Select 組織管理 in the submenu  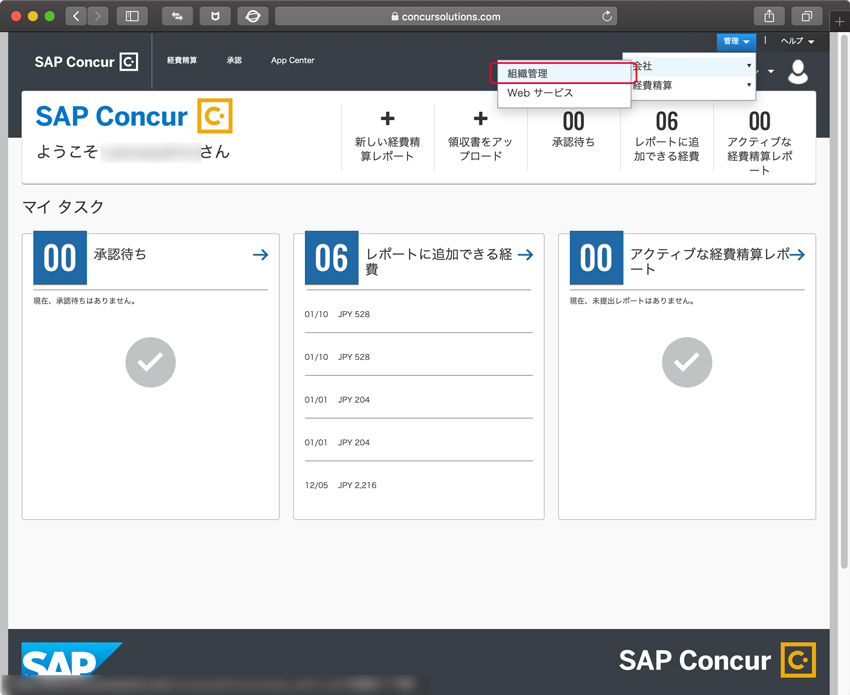[x=564, y=73]
